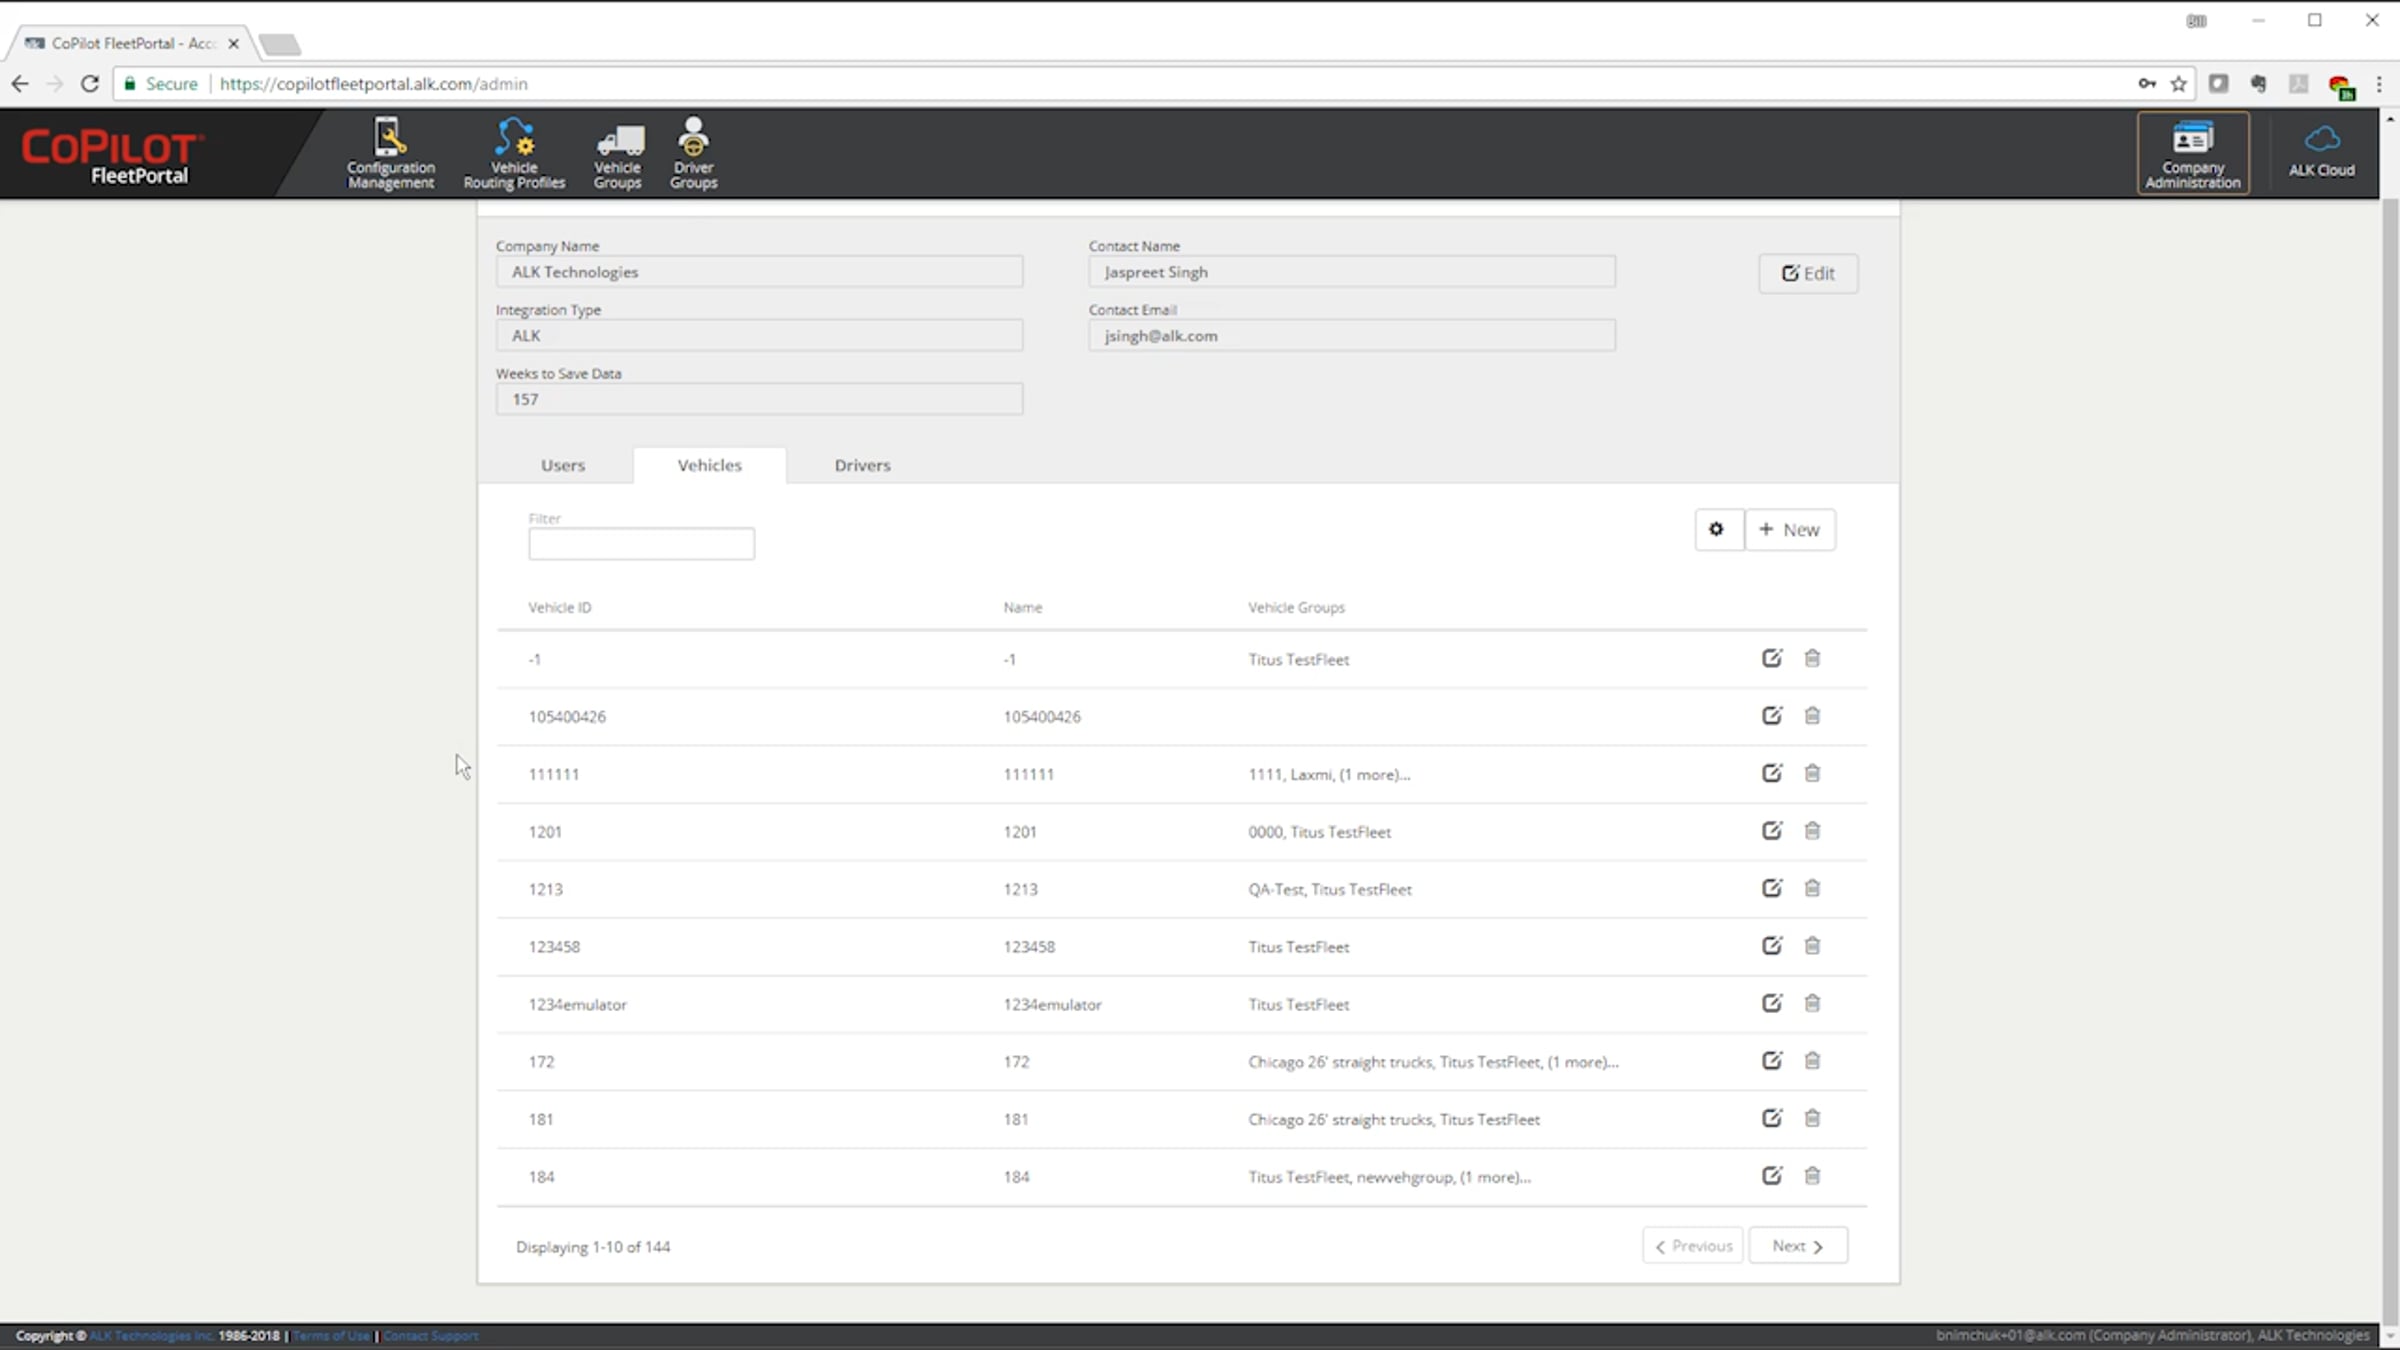Click the edit icon for vehicle 184
Screen dimensions: 2400x1350
(x=1771, y=1176)
